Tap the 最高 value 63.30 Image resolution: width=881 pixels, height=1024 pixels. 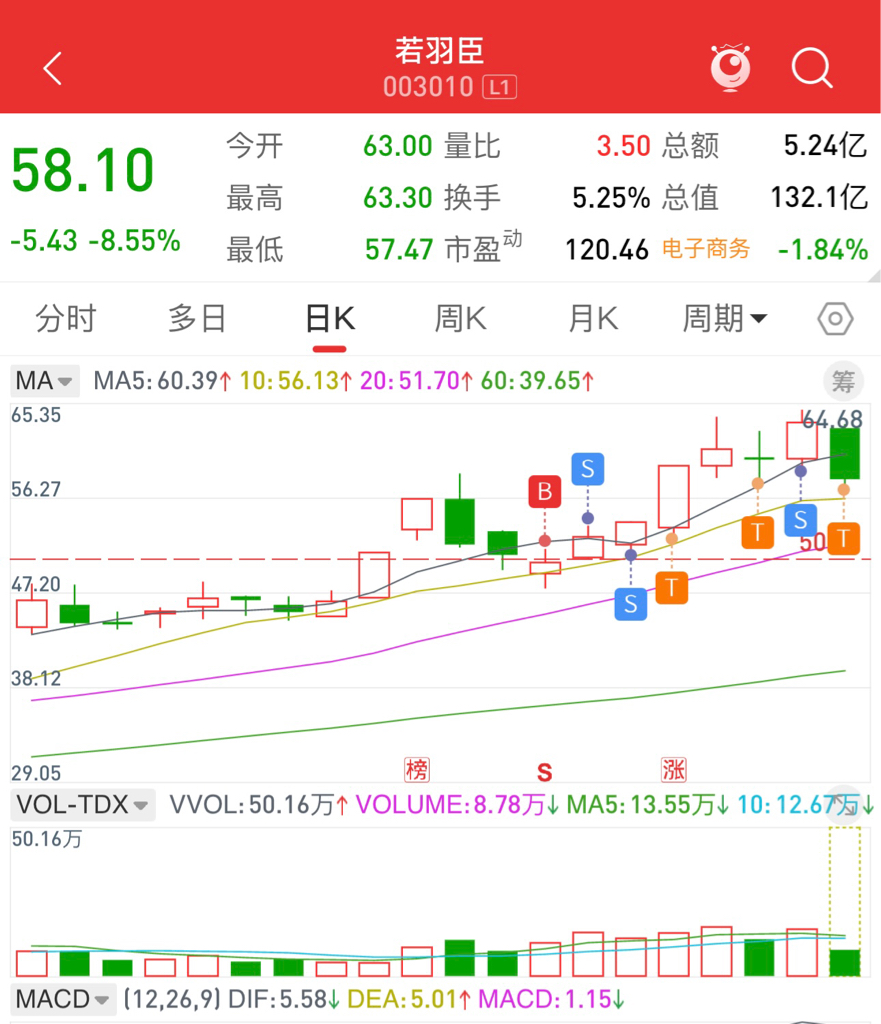(398, 198)
